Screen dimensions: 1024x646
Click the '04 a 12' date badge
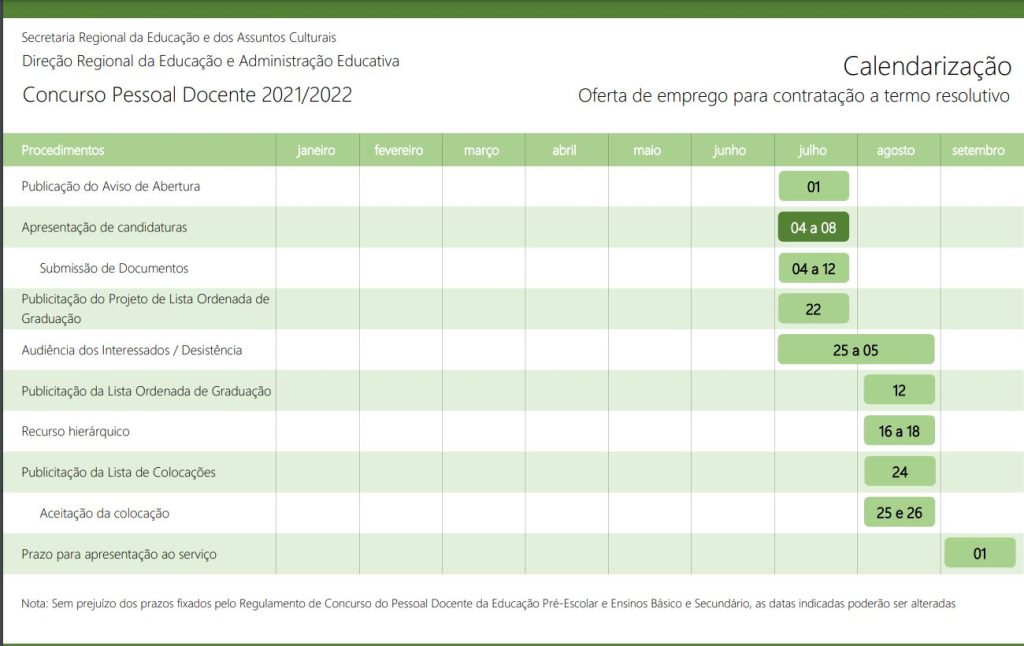[x=814, y=268]
